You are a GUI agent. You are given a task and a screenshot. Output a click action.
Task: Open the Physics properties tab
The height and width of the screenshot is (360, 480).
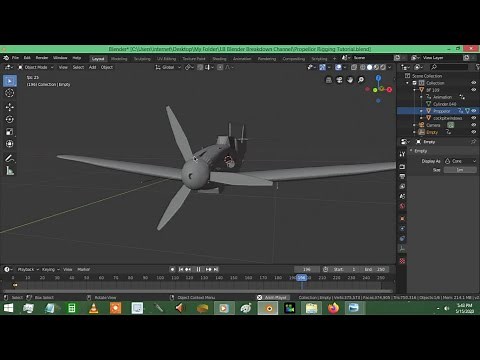click(x=402, y=229)
